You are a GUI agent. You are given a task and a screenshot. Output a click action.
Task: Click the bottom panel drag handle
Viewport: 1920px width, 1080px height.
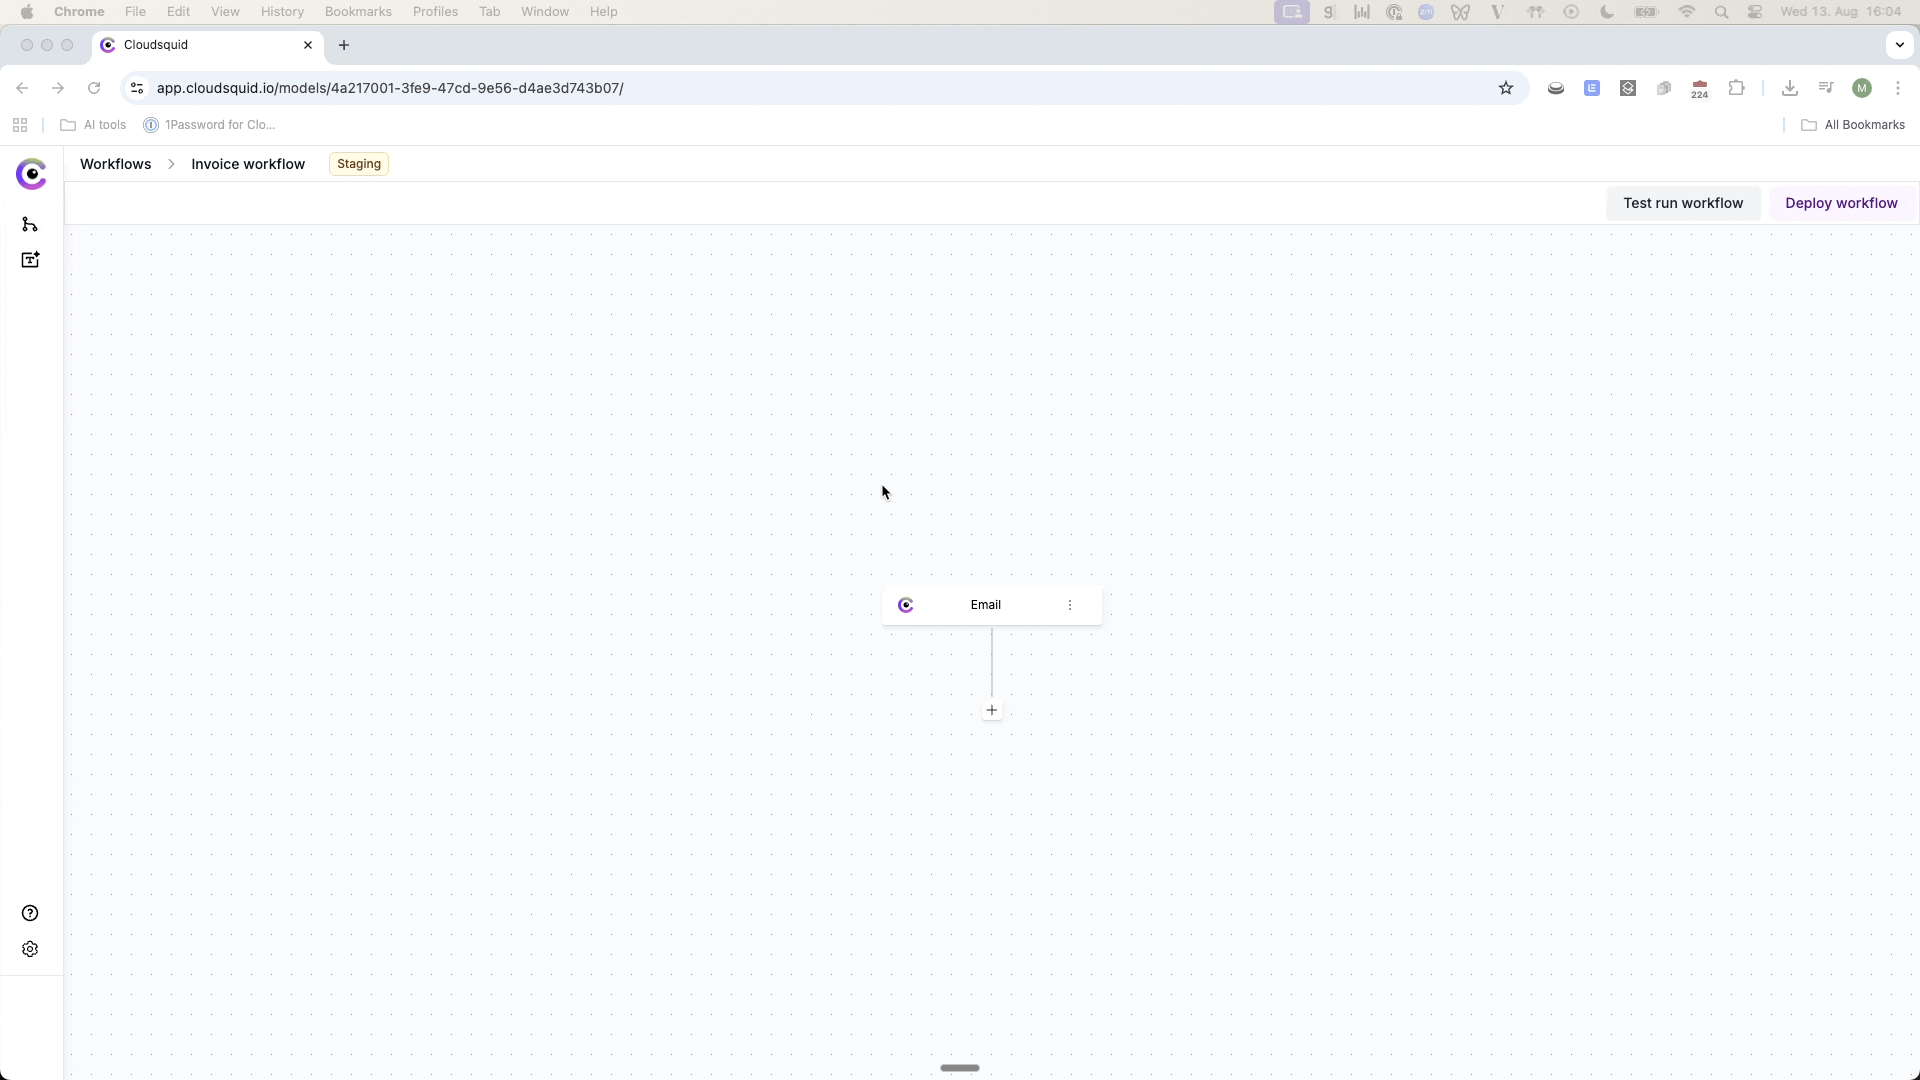[960, 1068]
